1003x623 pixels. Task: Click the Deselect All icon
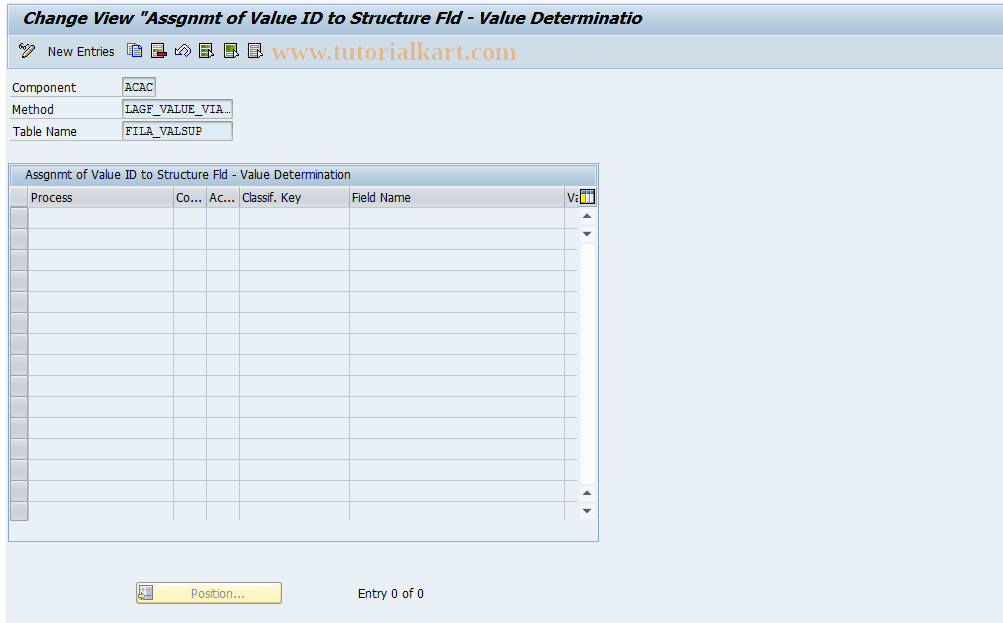pyautogui.click(x=255, y=51)
